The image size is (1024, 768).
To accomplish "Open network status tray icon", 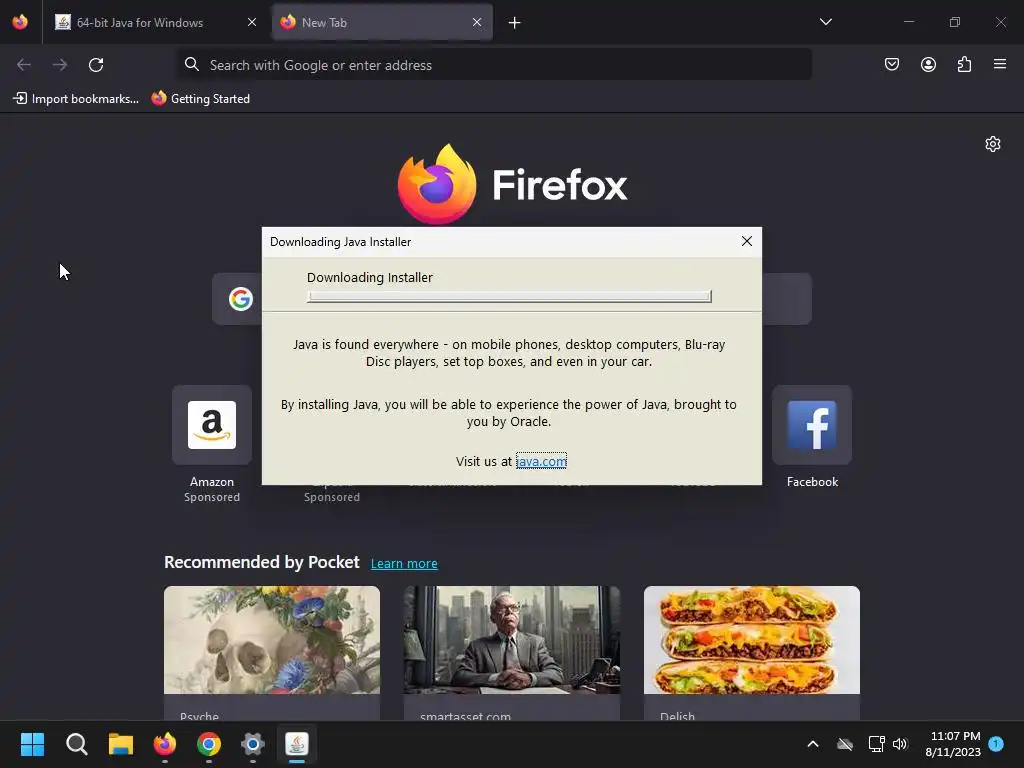I will click(x=876, y=744).
